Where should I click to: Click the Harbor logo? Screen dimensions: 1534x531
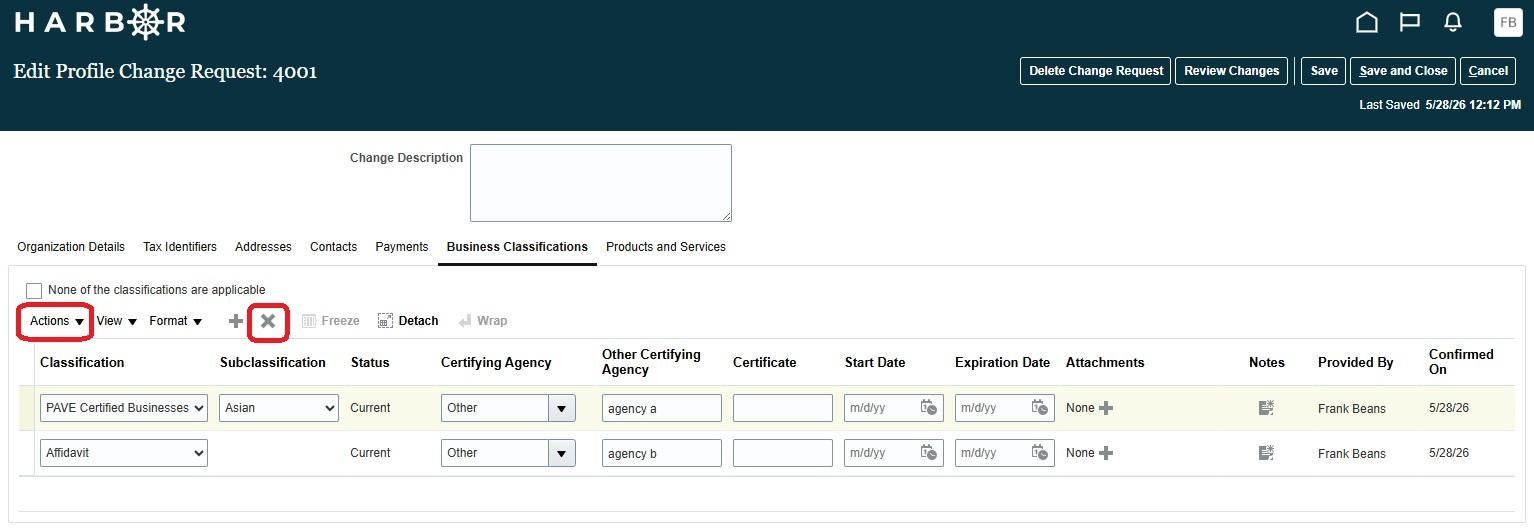click(100, 22)
